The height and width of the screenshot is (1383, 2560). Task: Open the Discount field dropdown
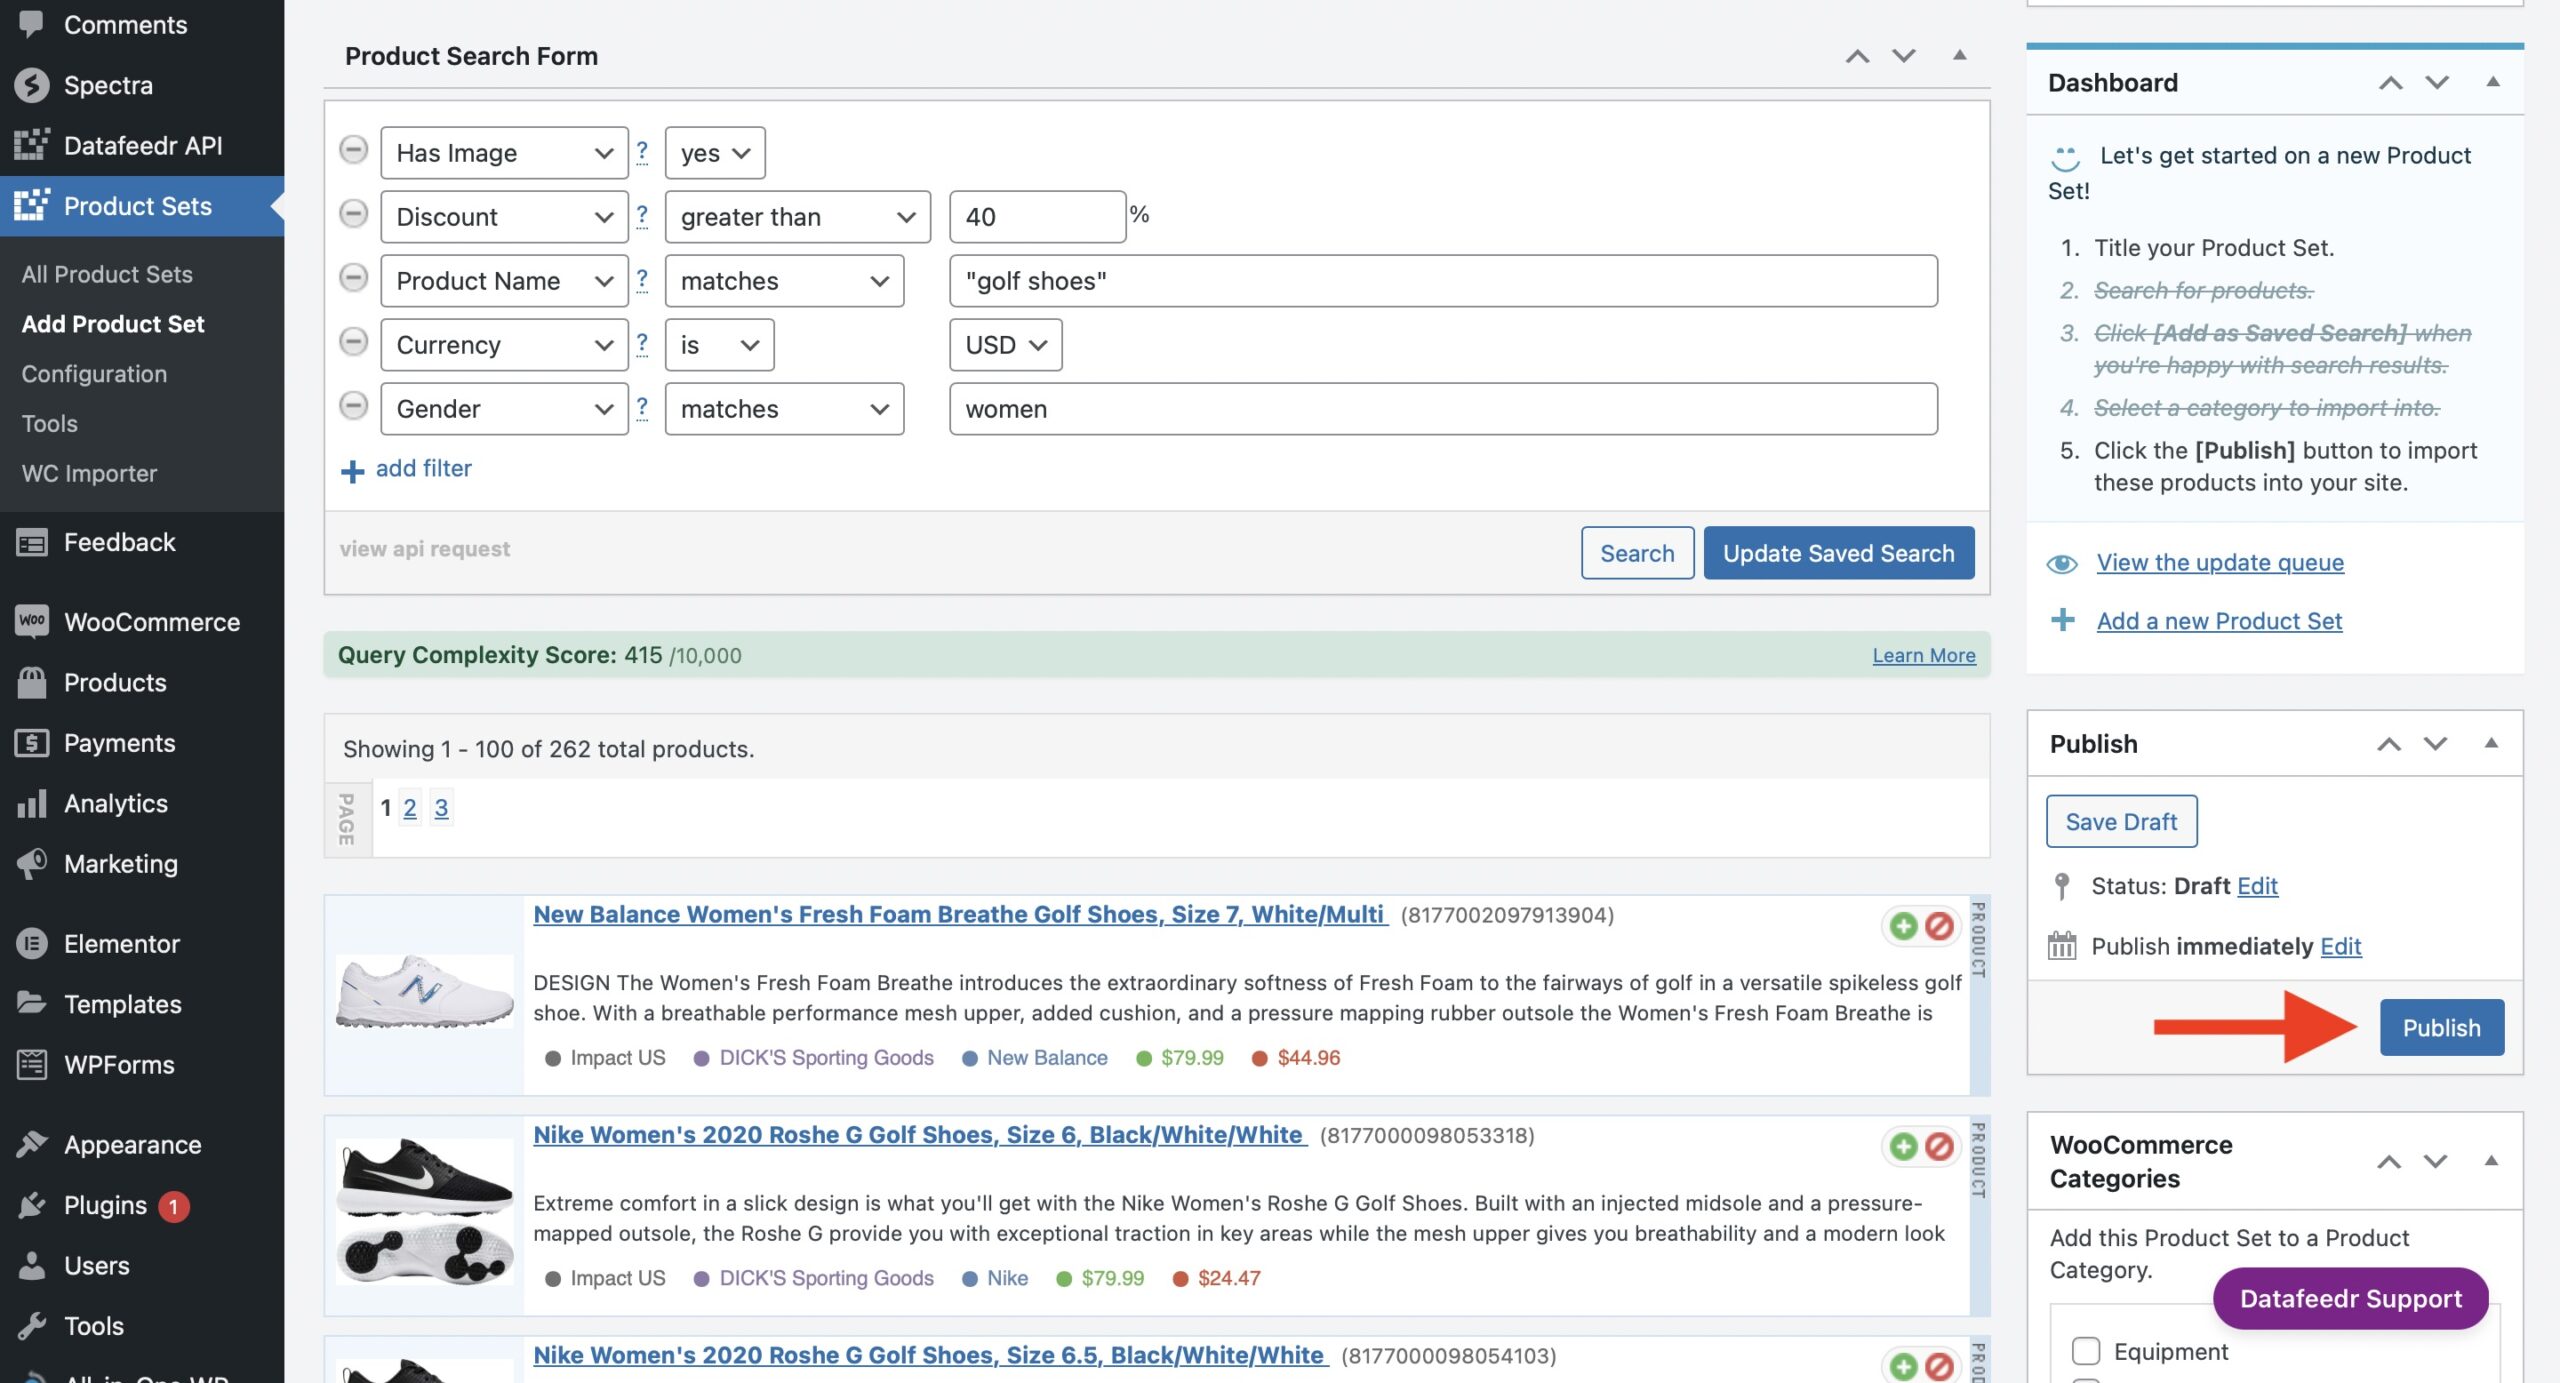[504, 217]
